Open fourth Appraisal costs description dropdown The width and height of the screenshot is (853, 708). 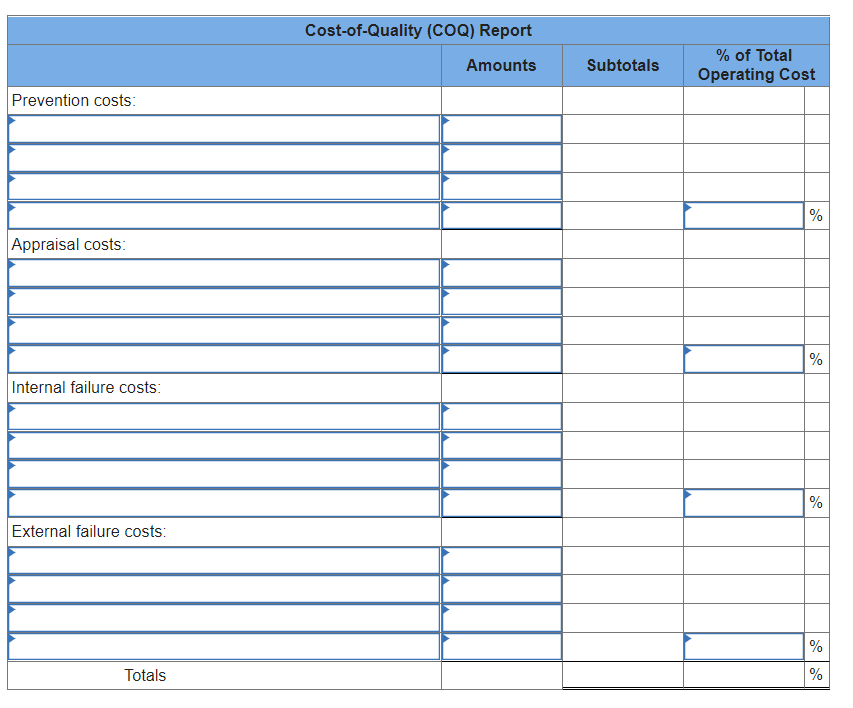(224, 359)
